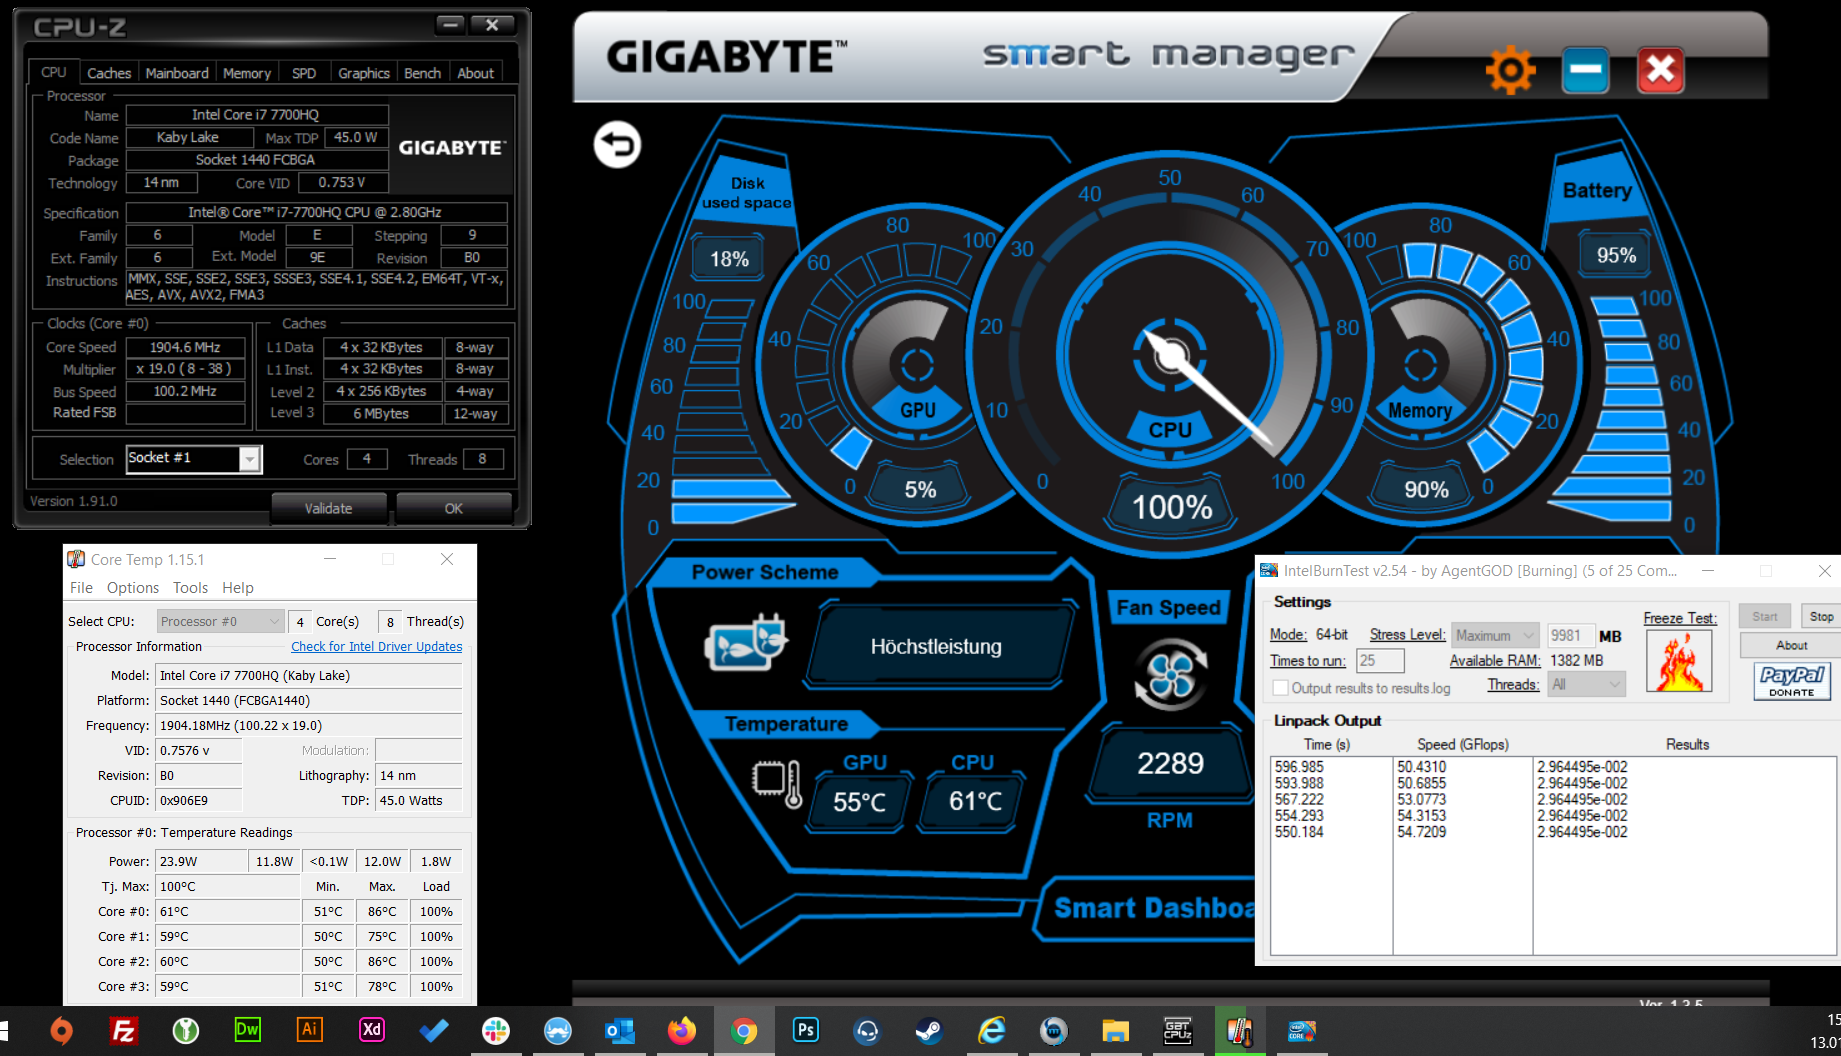Click the GIGABYTE logo inside CPU-Z
Screen dimensions: 1841x1056
(452, 146)
